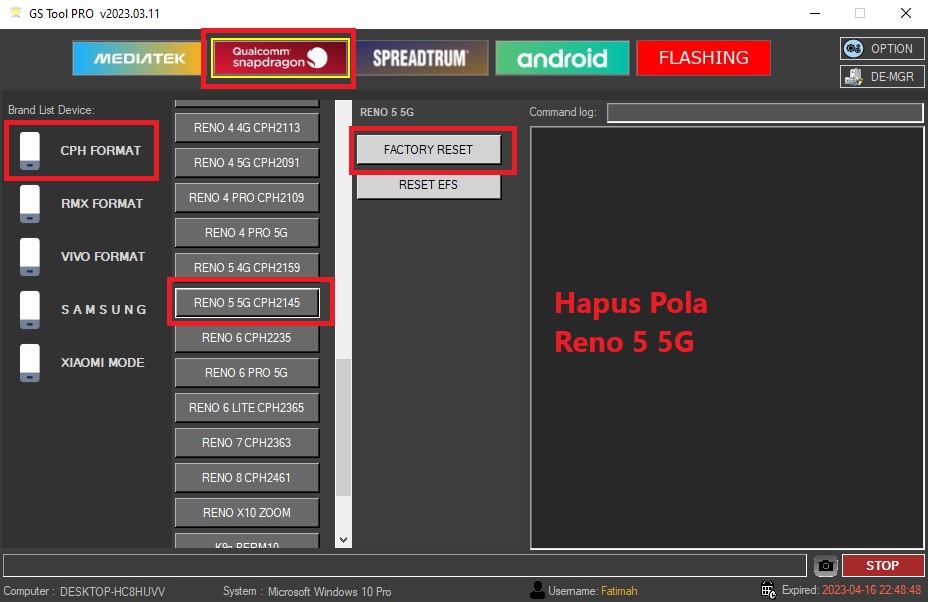Click Microsoft Windows 10 Pro system text
Viewport: 928px width, 602px height.
pyautogui.click(x=329, y=591)
